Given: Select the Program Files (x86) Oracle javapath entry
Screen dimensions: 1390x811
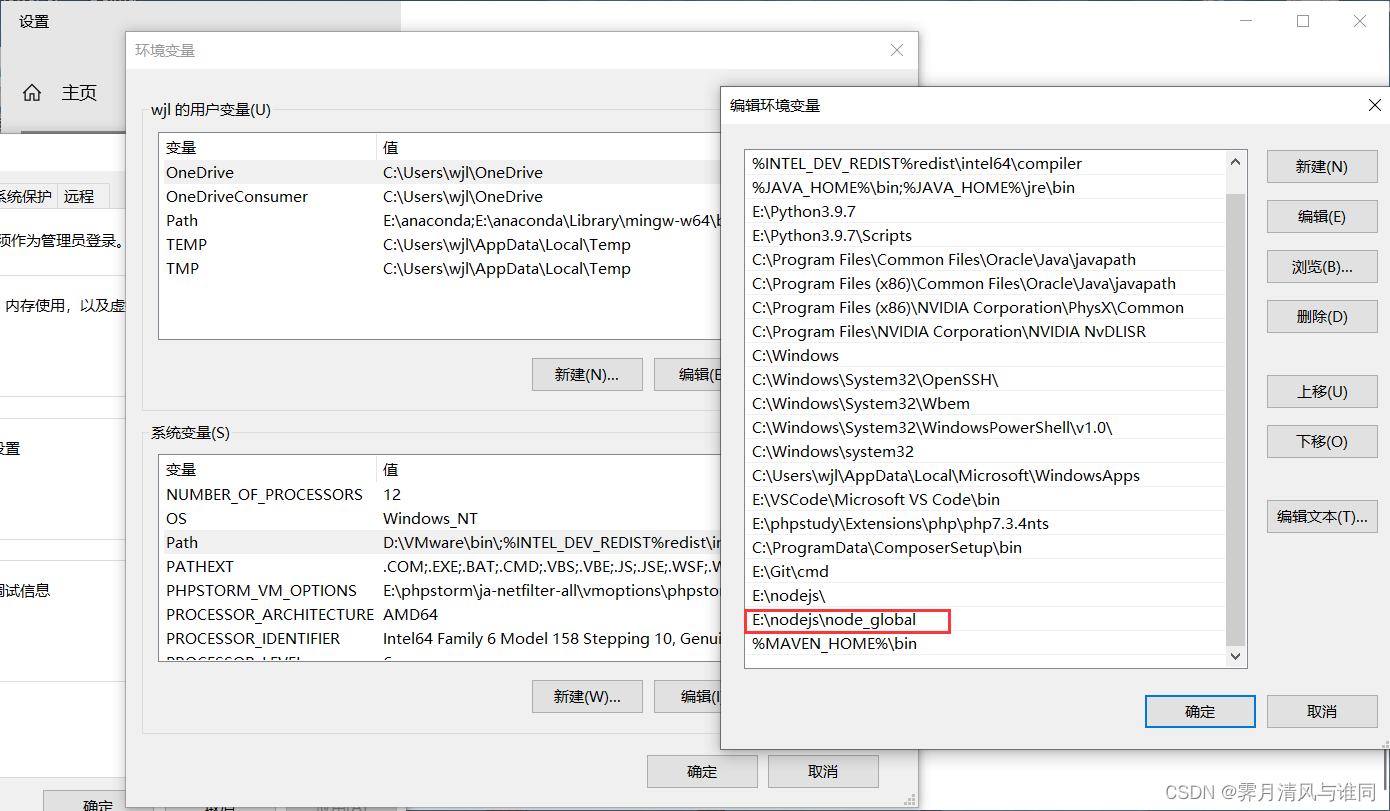Looking at the screenshot, I should click(986, 284).
